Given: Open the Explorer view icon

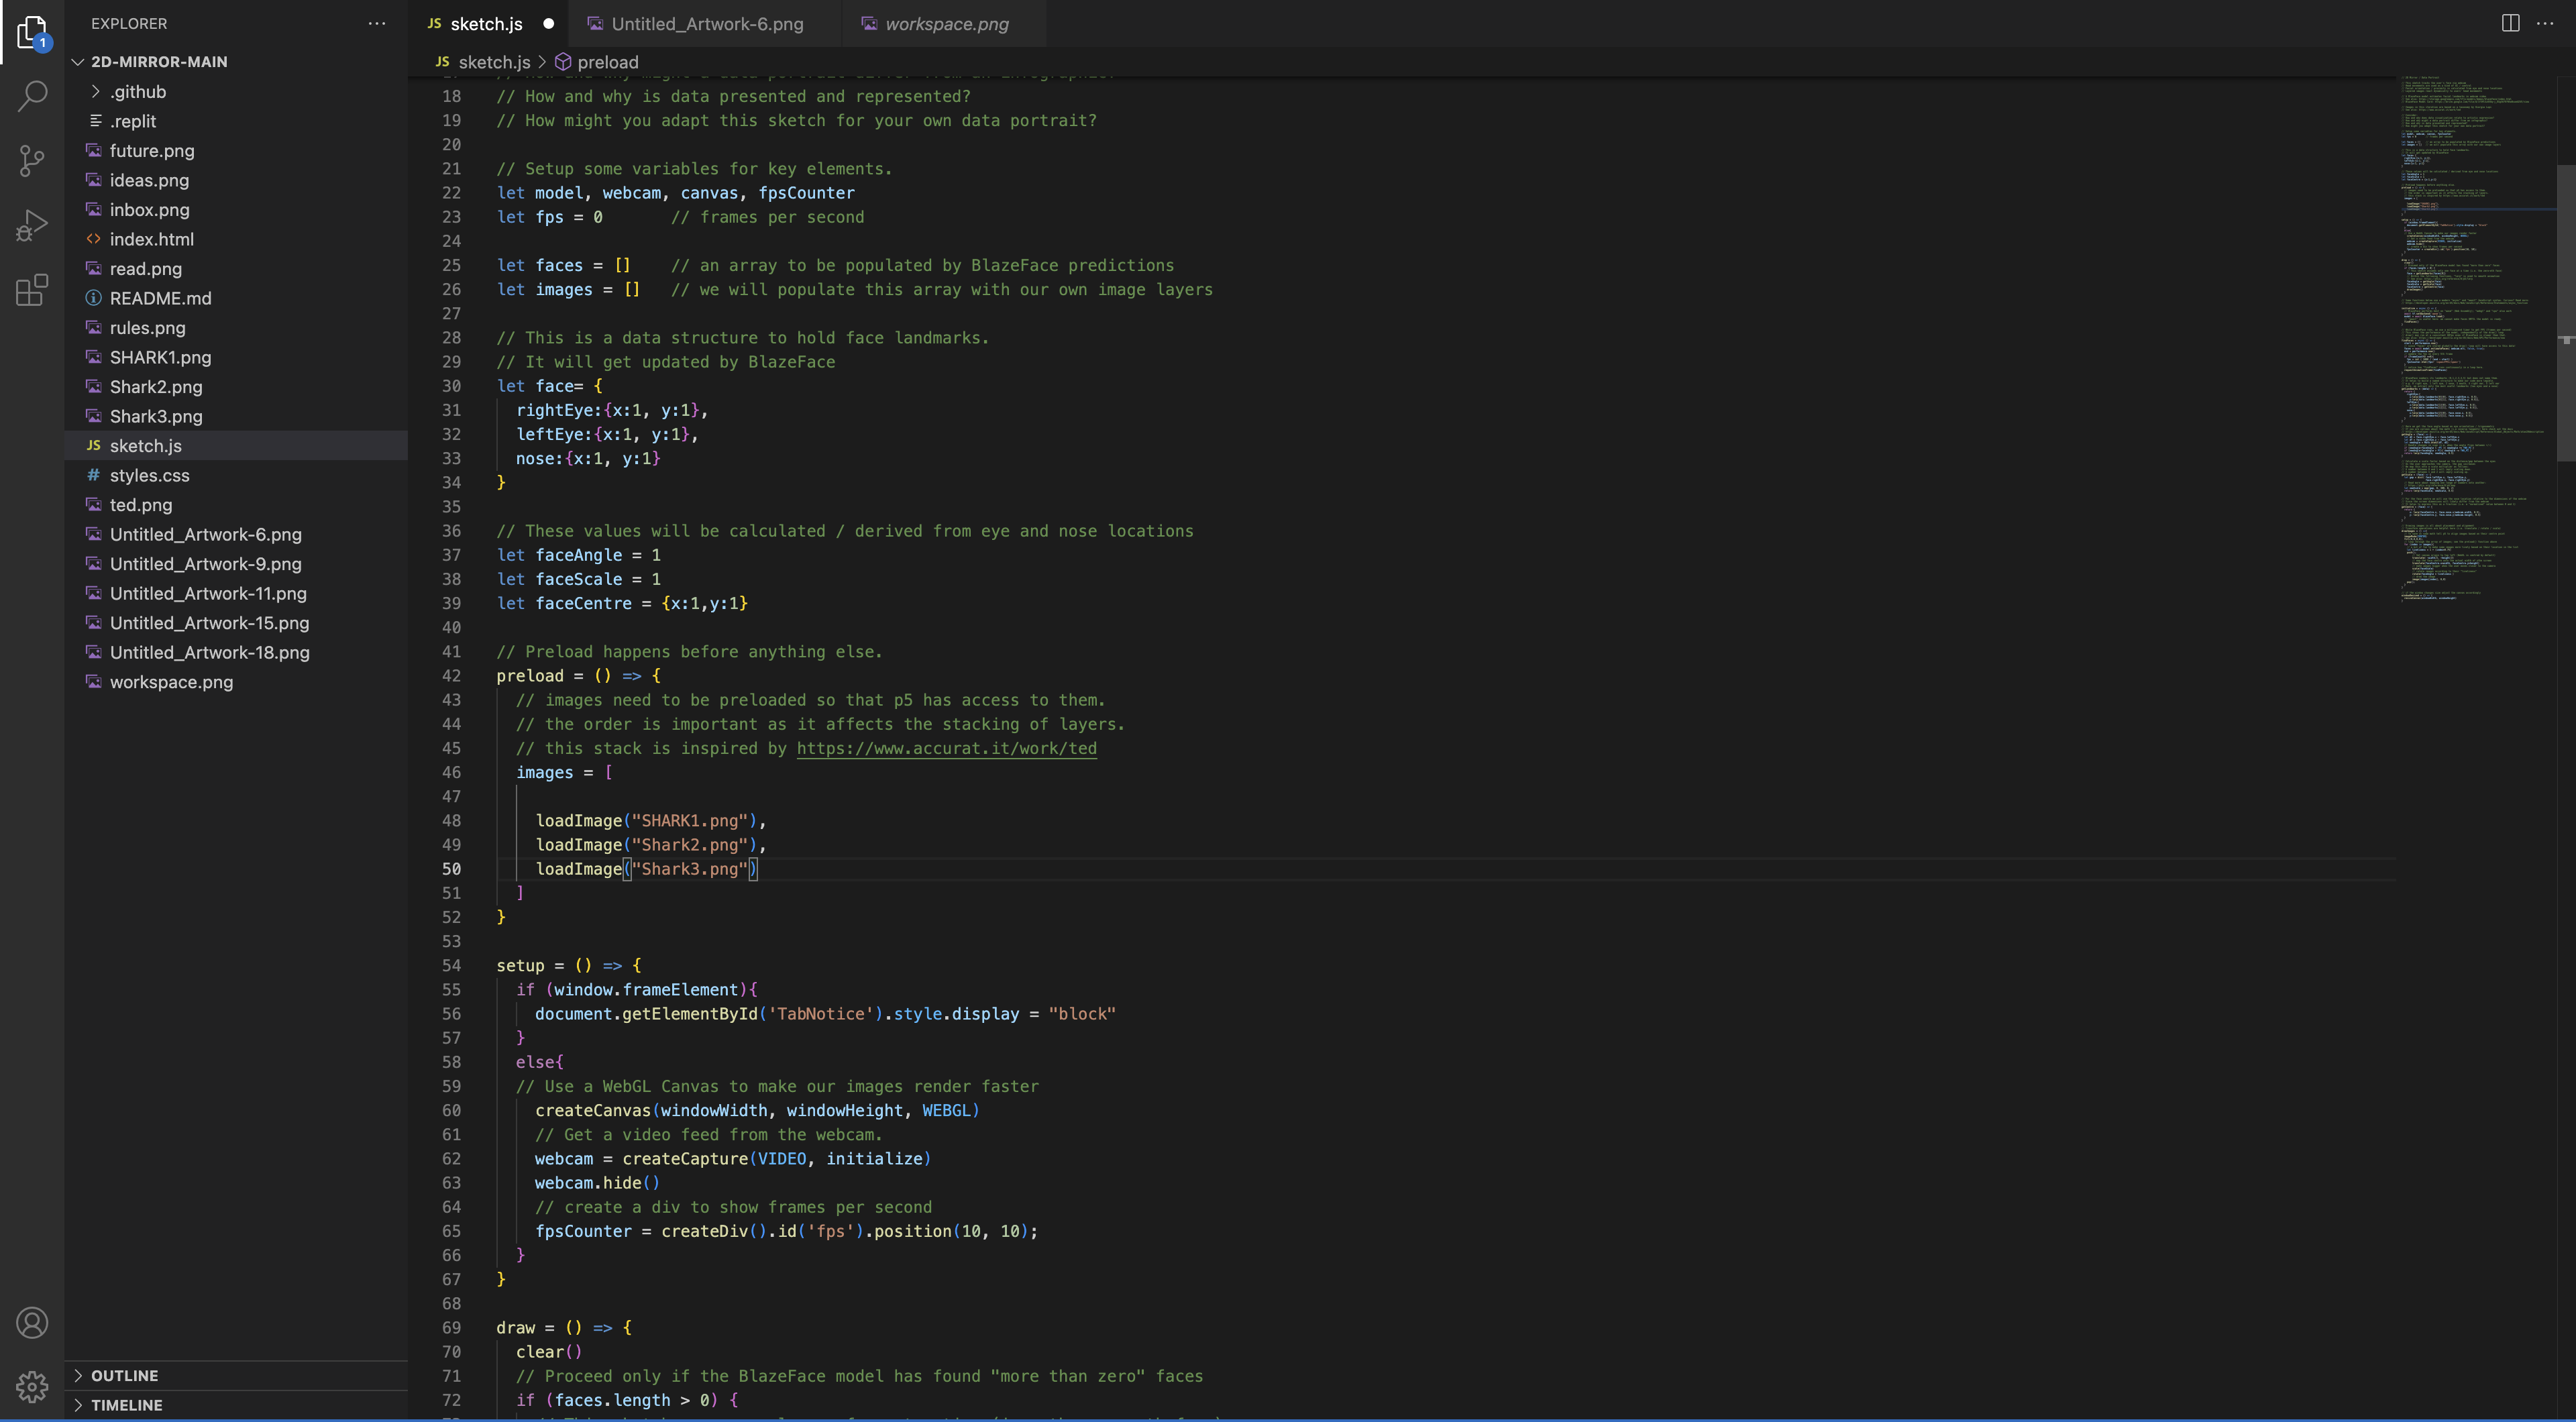Looking at the screenshot, I should tap(32, 32).
